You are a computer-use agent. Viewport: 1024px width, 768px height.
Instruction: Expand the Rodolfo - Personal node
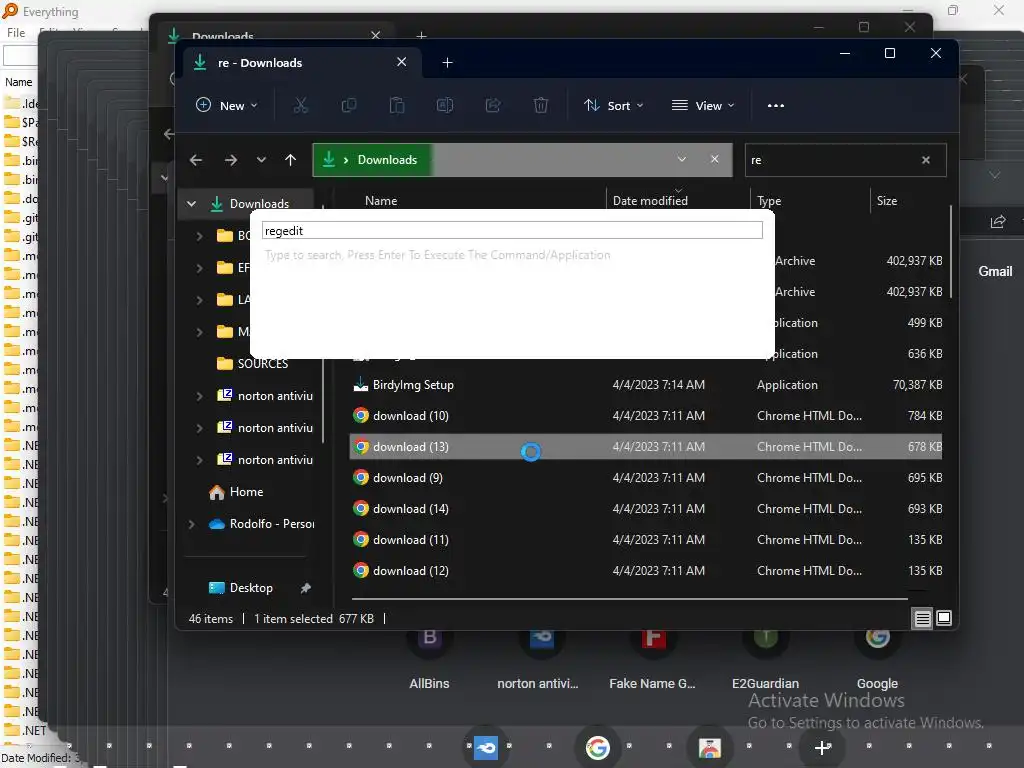tap(191, 524)
